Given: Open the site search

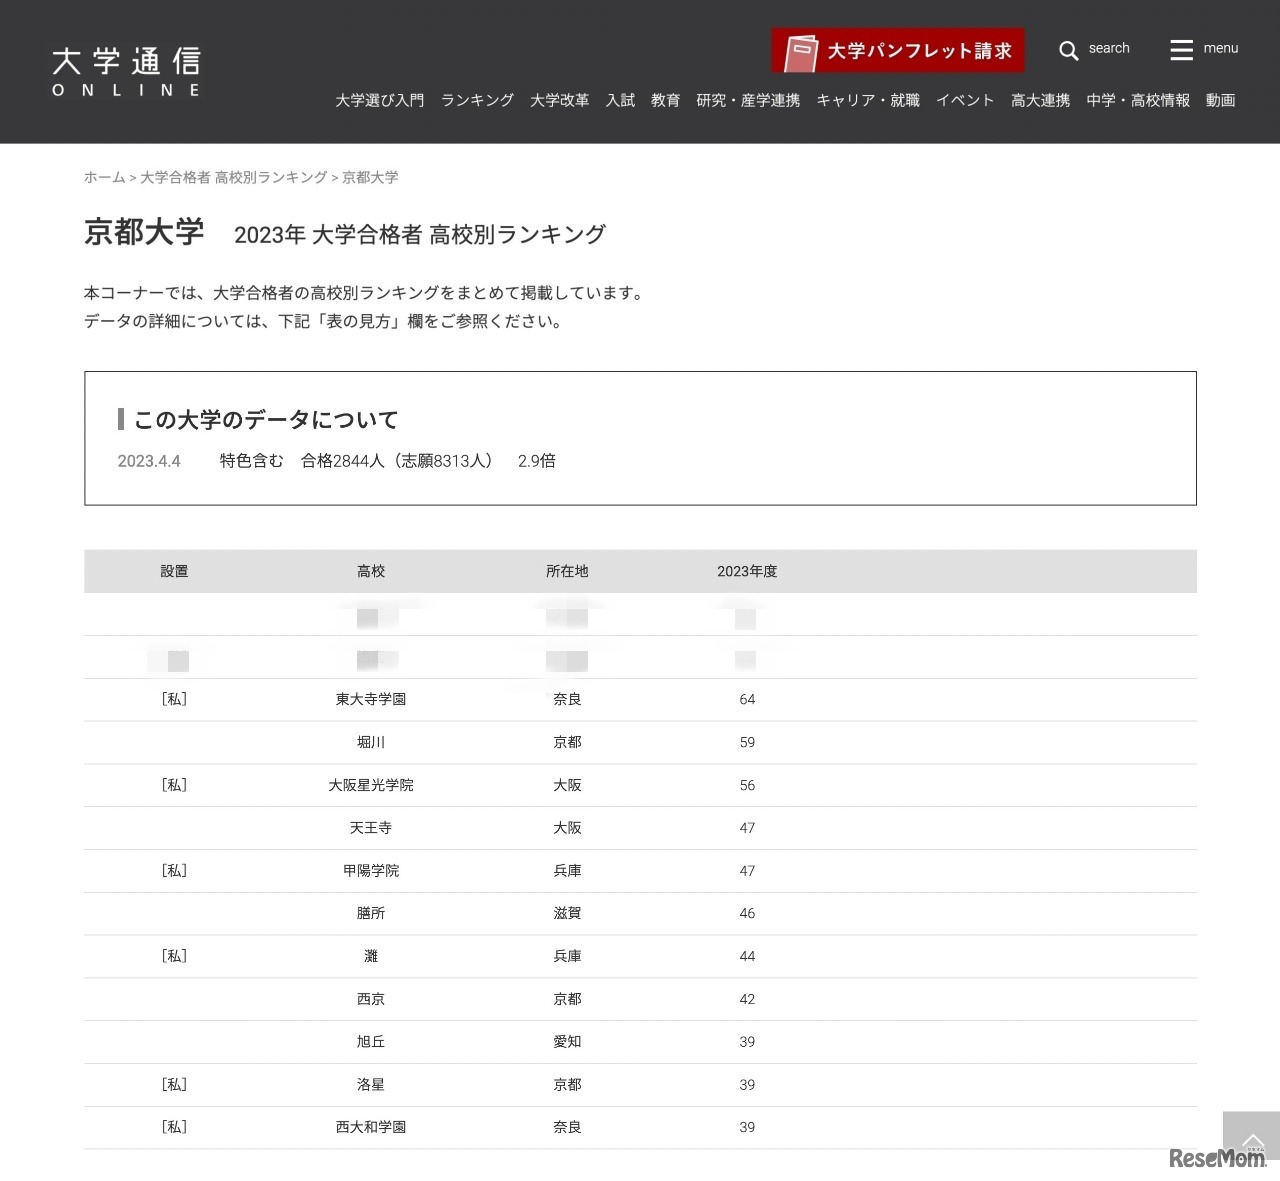Looking at the screenshot, I should pos(1095,49).
